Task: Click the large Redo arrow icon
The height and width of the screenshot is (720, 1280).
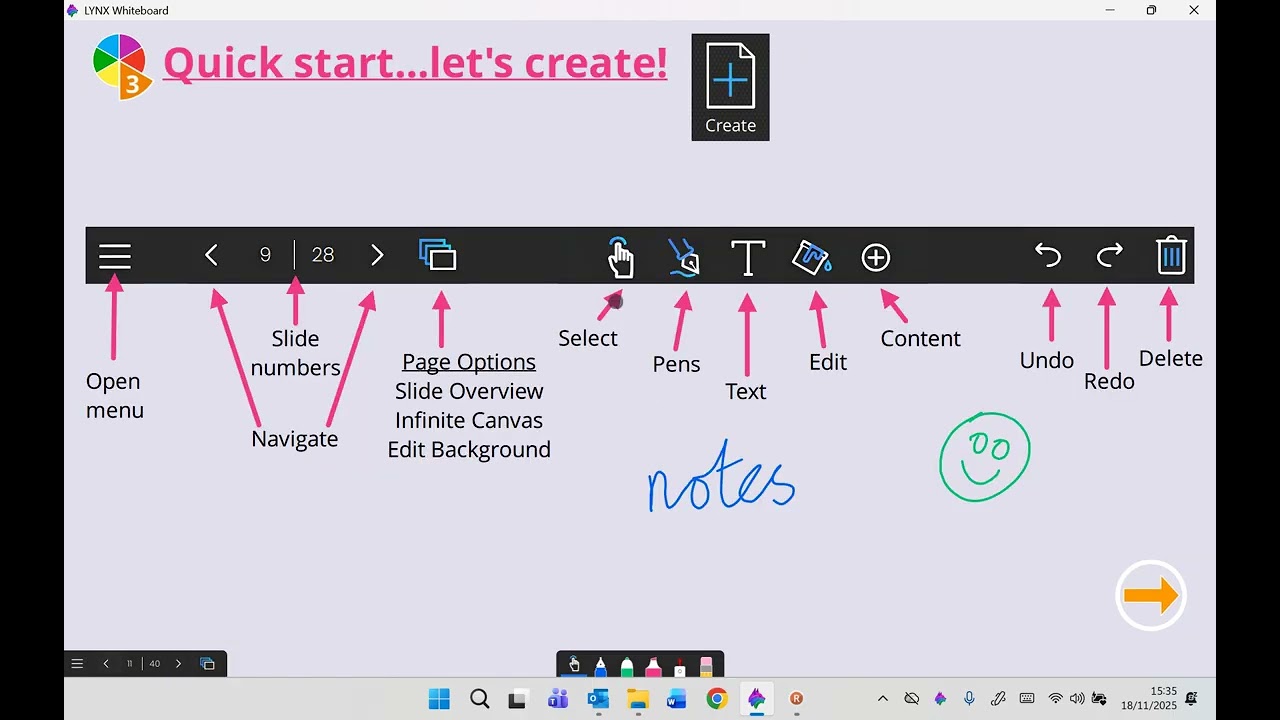Action: 1110,256
